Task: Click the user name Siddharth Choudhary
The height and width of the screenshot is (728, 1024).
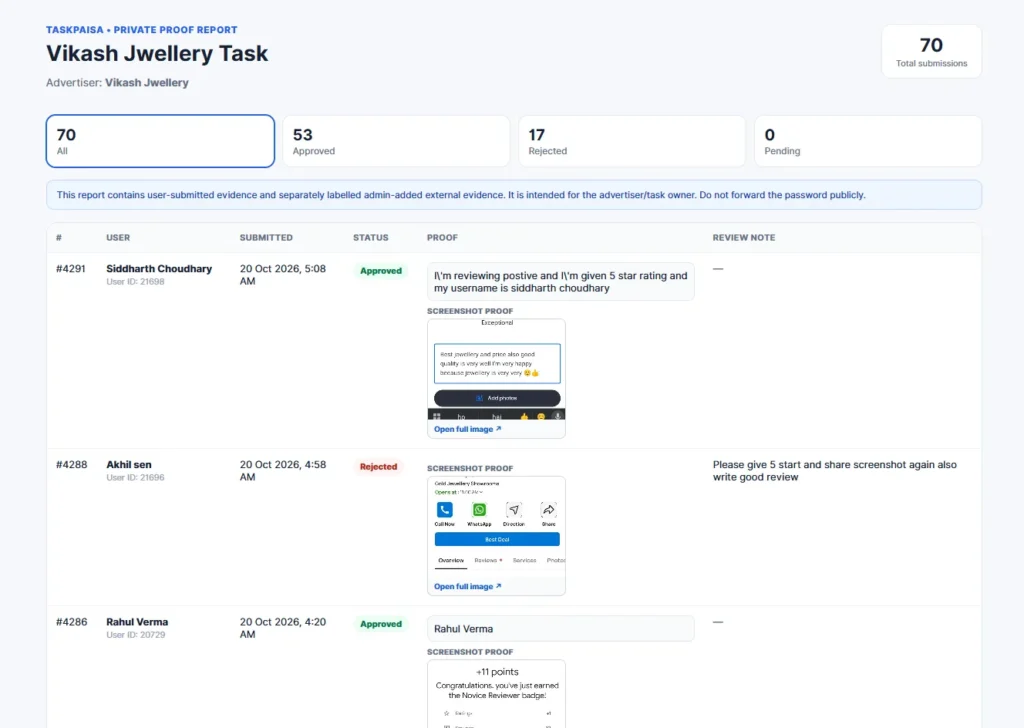Action: (159, 268)
